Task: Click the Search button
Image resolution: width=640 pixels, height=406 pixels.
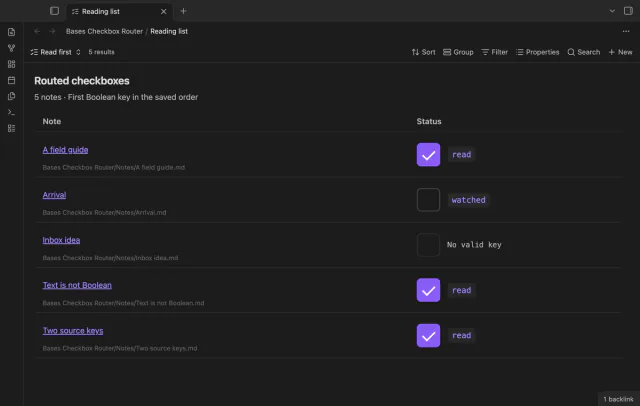Action: tap(584, 52)
